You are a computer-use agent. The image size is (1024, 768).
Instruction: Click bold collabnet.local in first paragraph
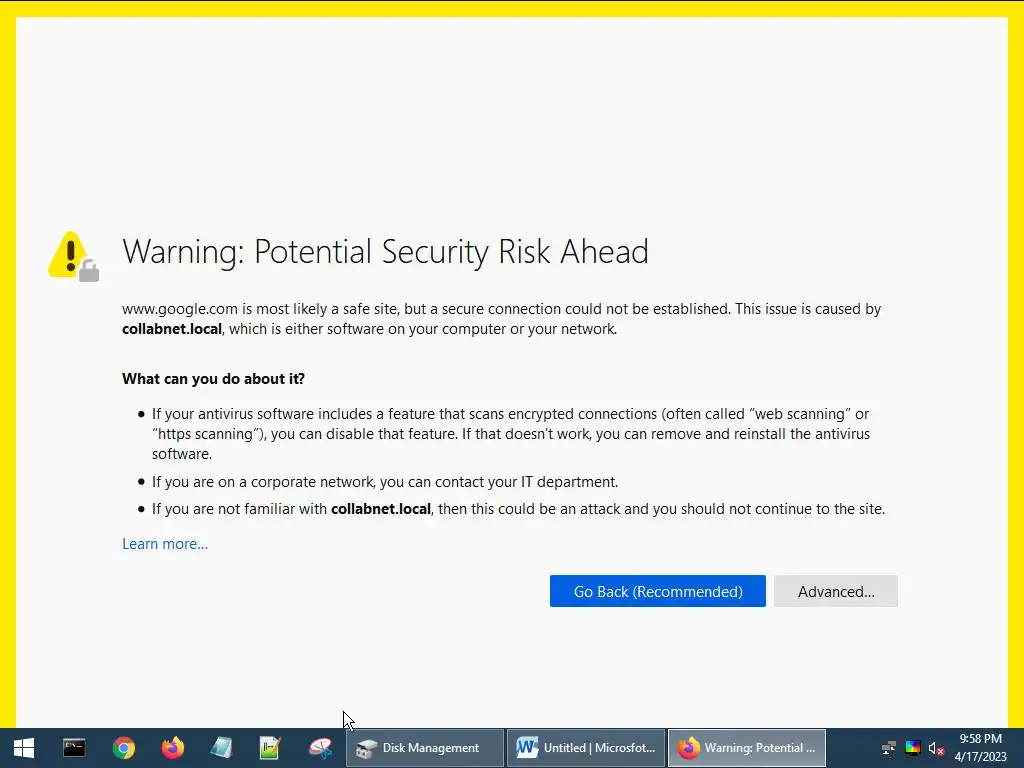(x=172, y=329)
